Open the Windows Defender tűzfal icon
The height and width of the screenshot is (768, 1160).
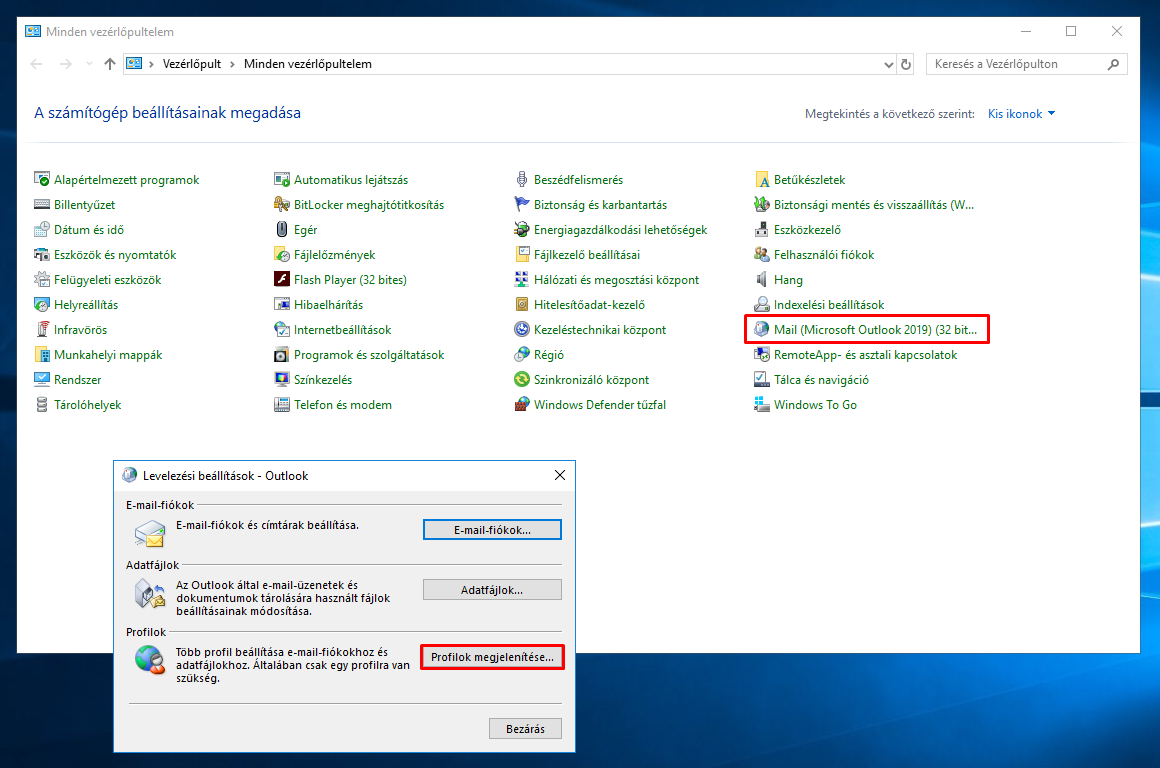tap(522, 405)
